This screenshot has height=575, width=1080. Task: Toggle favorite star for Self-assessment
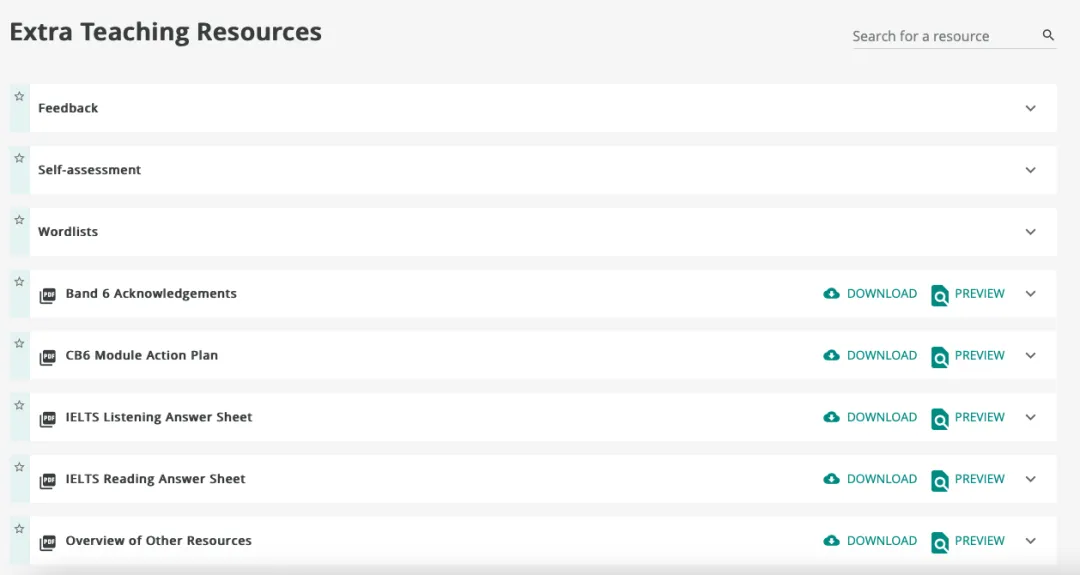pos(19,158)
